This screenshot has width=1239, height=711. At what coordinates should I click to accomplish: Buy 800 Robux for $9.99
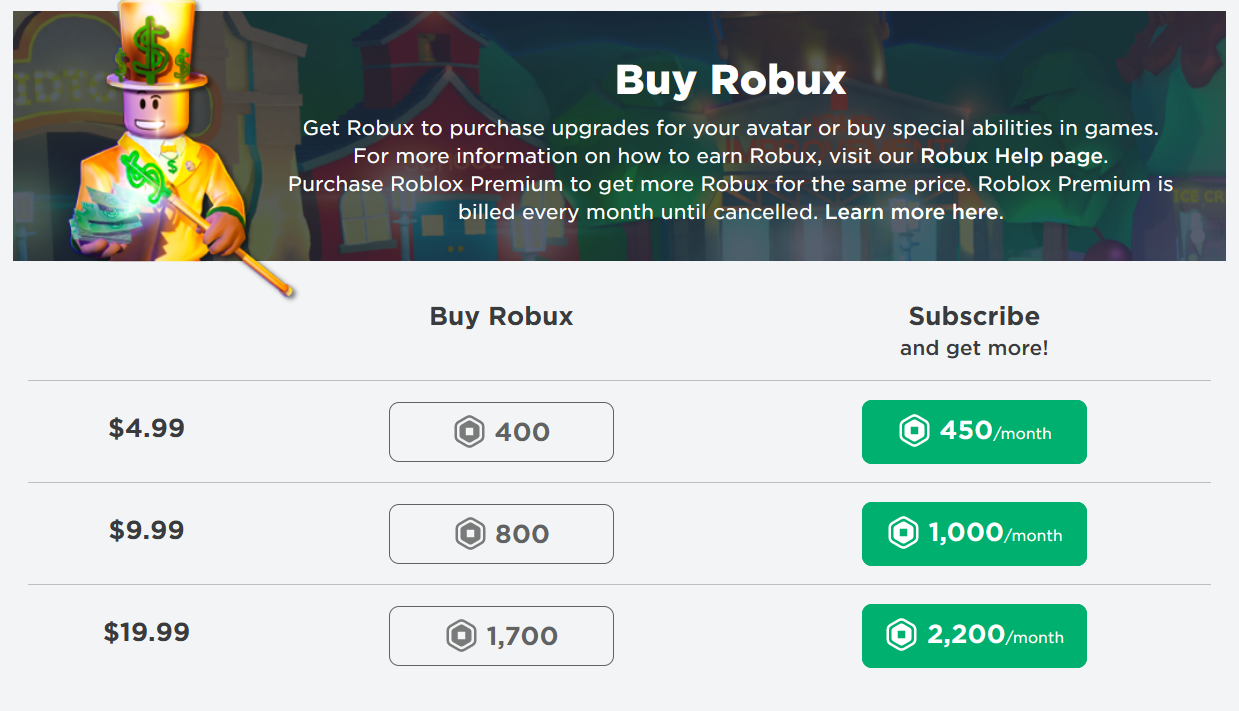[x=501, y=534]
